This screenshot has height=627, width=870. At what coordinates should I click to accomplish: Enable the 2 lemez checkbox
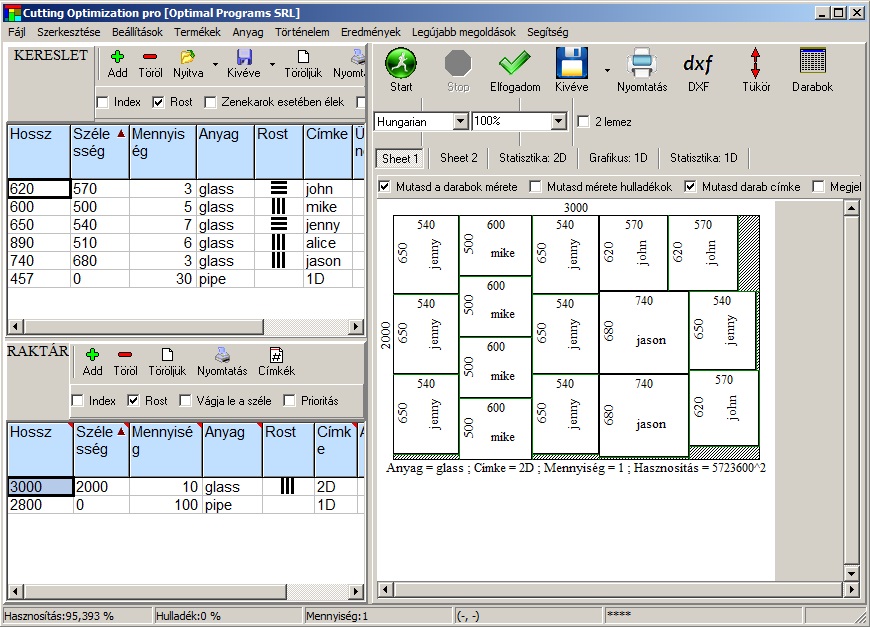pyautogui.click(x=584, y=122)
